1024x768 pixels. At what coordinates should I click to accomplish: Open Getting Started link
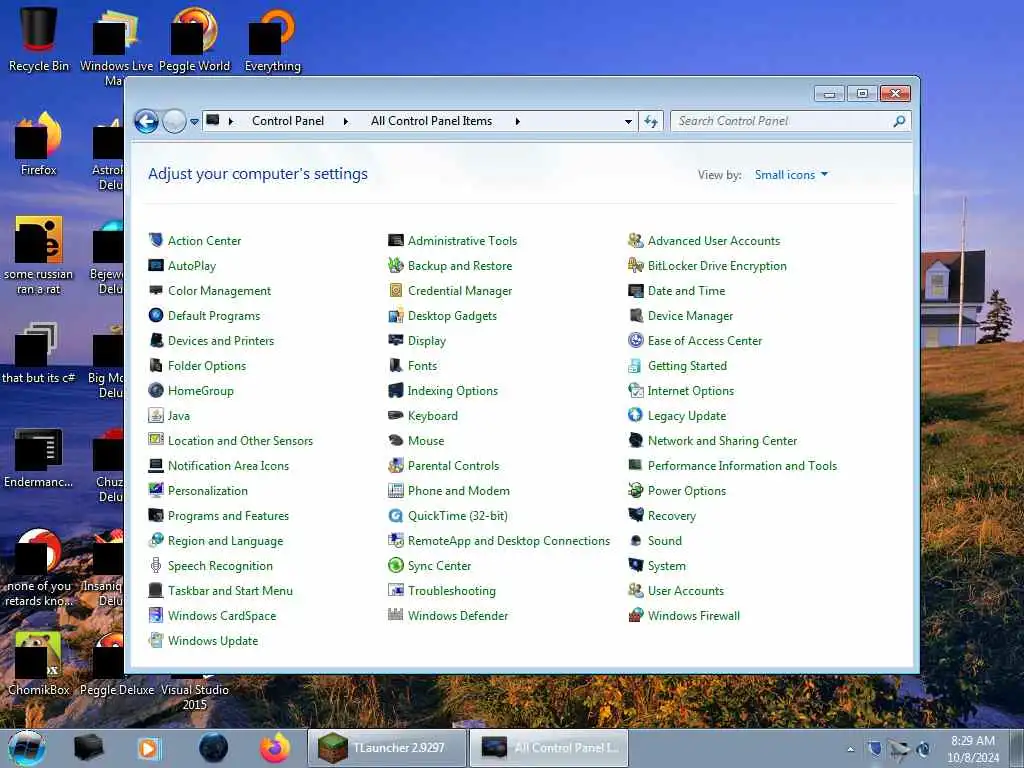point(687,365)
